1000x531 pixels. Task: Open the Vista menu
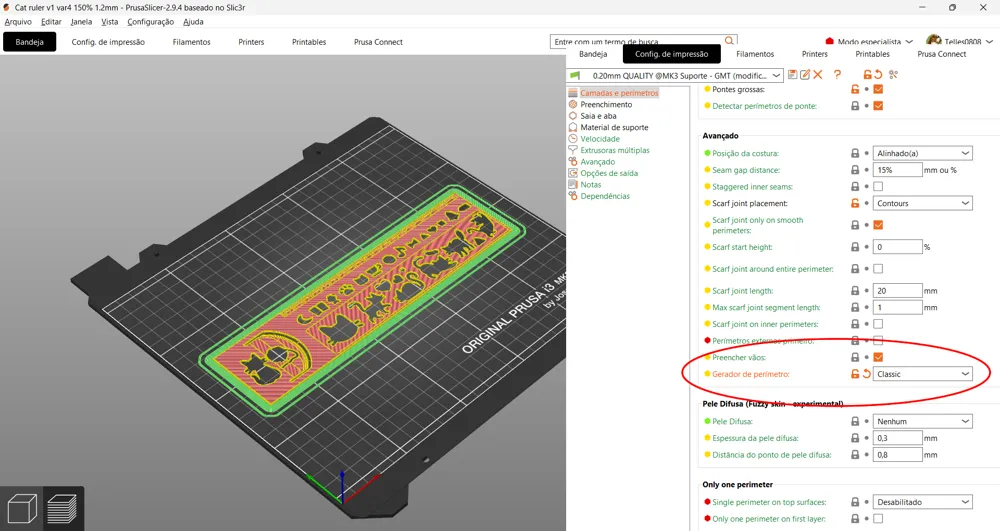(110, 22)
